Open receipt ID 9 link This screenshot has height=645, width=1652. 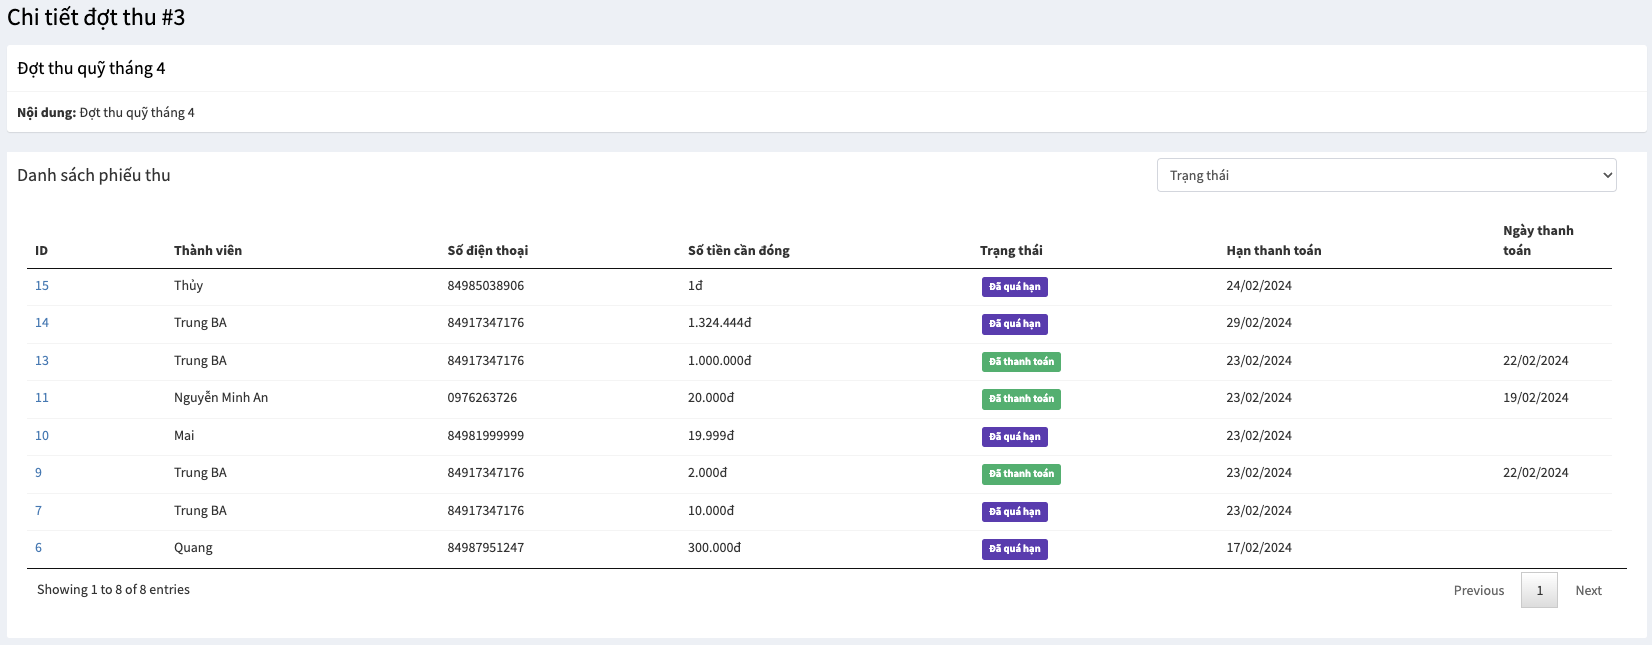(x=39, y=473)
